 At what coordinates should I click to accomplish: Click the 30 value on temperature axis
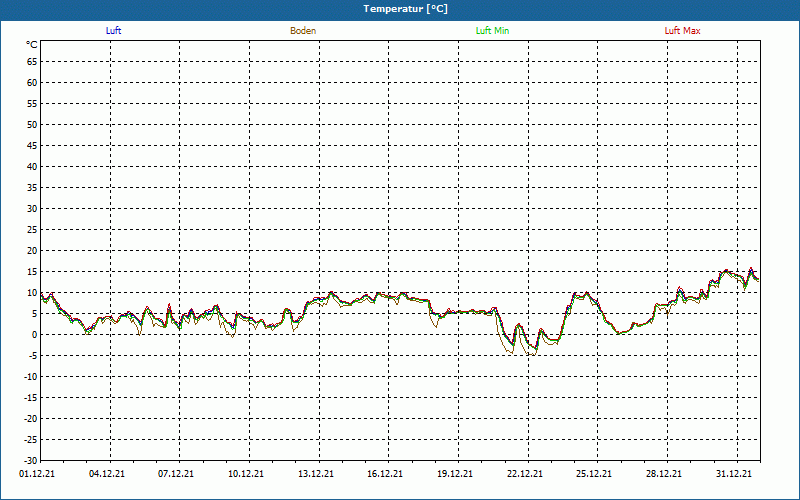pyautogui.click(x=32, y=209)
